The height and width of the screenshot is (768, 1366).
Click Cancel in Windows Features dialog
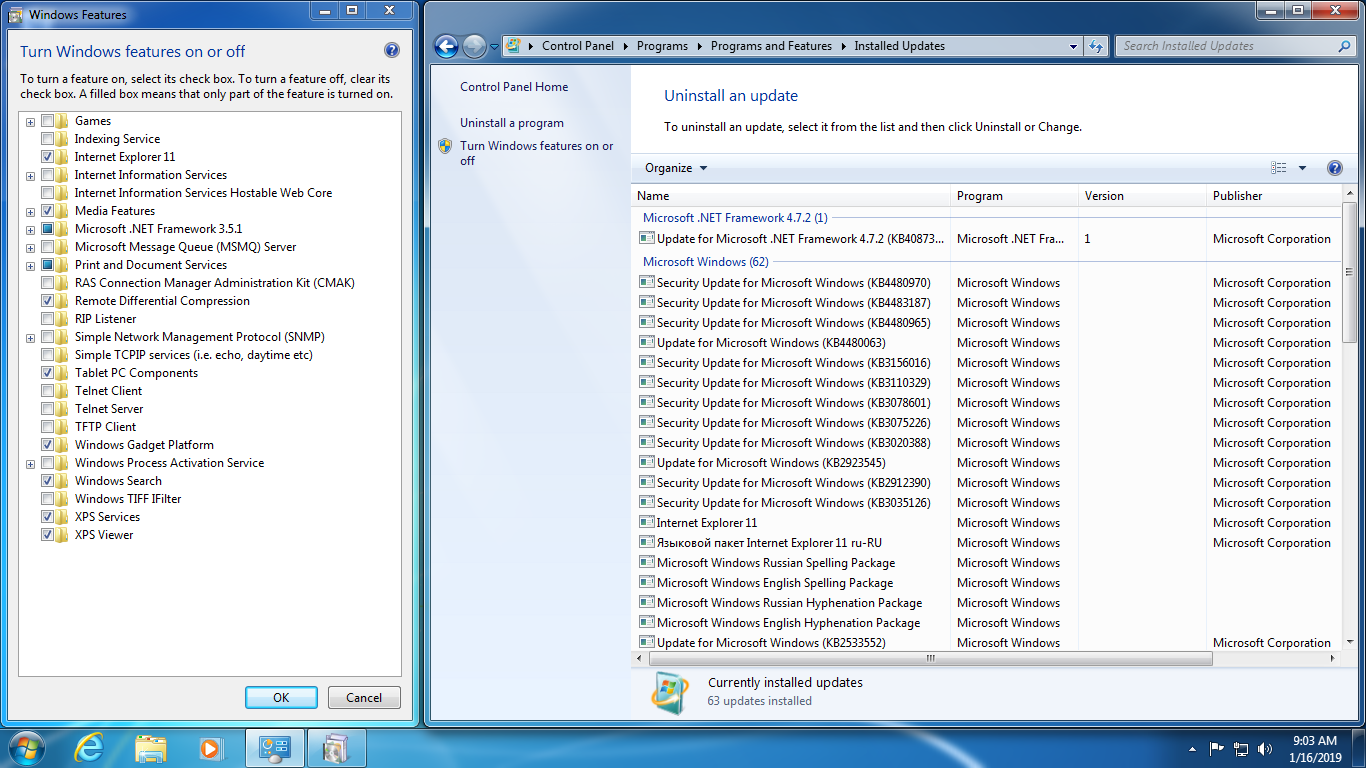point(364,698)
